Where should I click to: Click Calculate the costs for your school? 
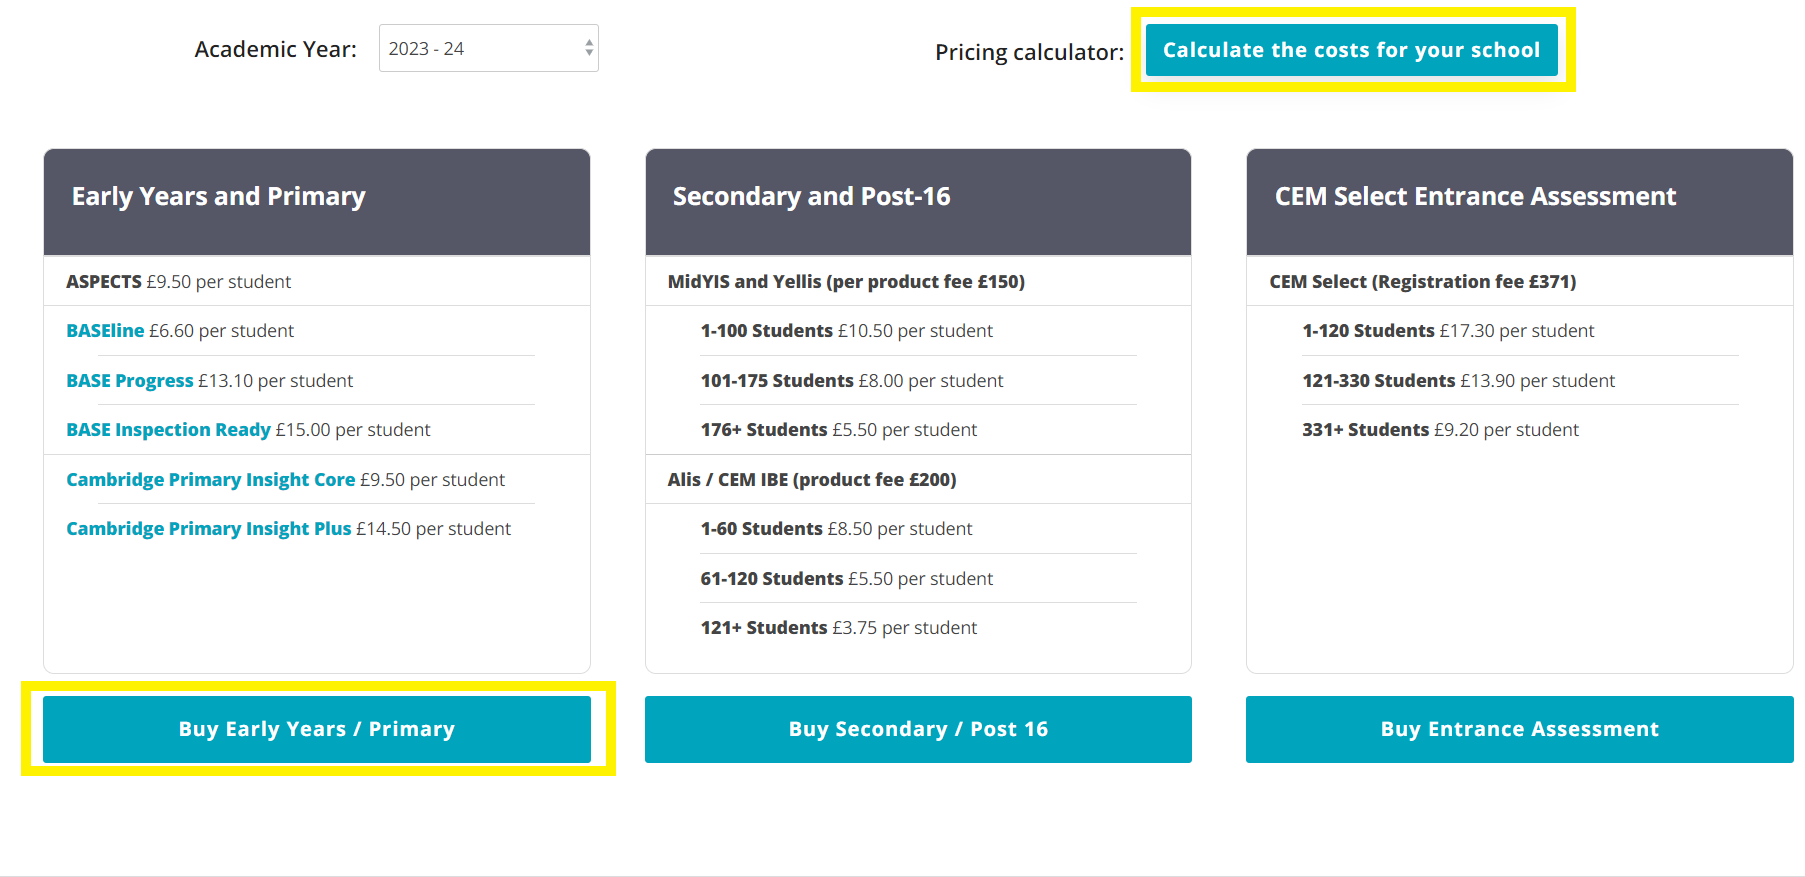tap(1351, 50)
